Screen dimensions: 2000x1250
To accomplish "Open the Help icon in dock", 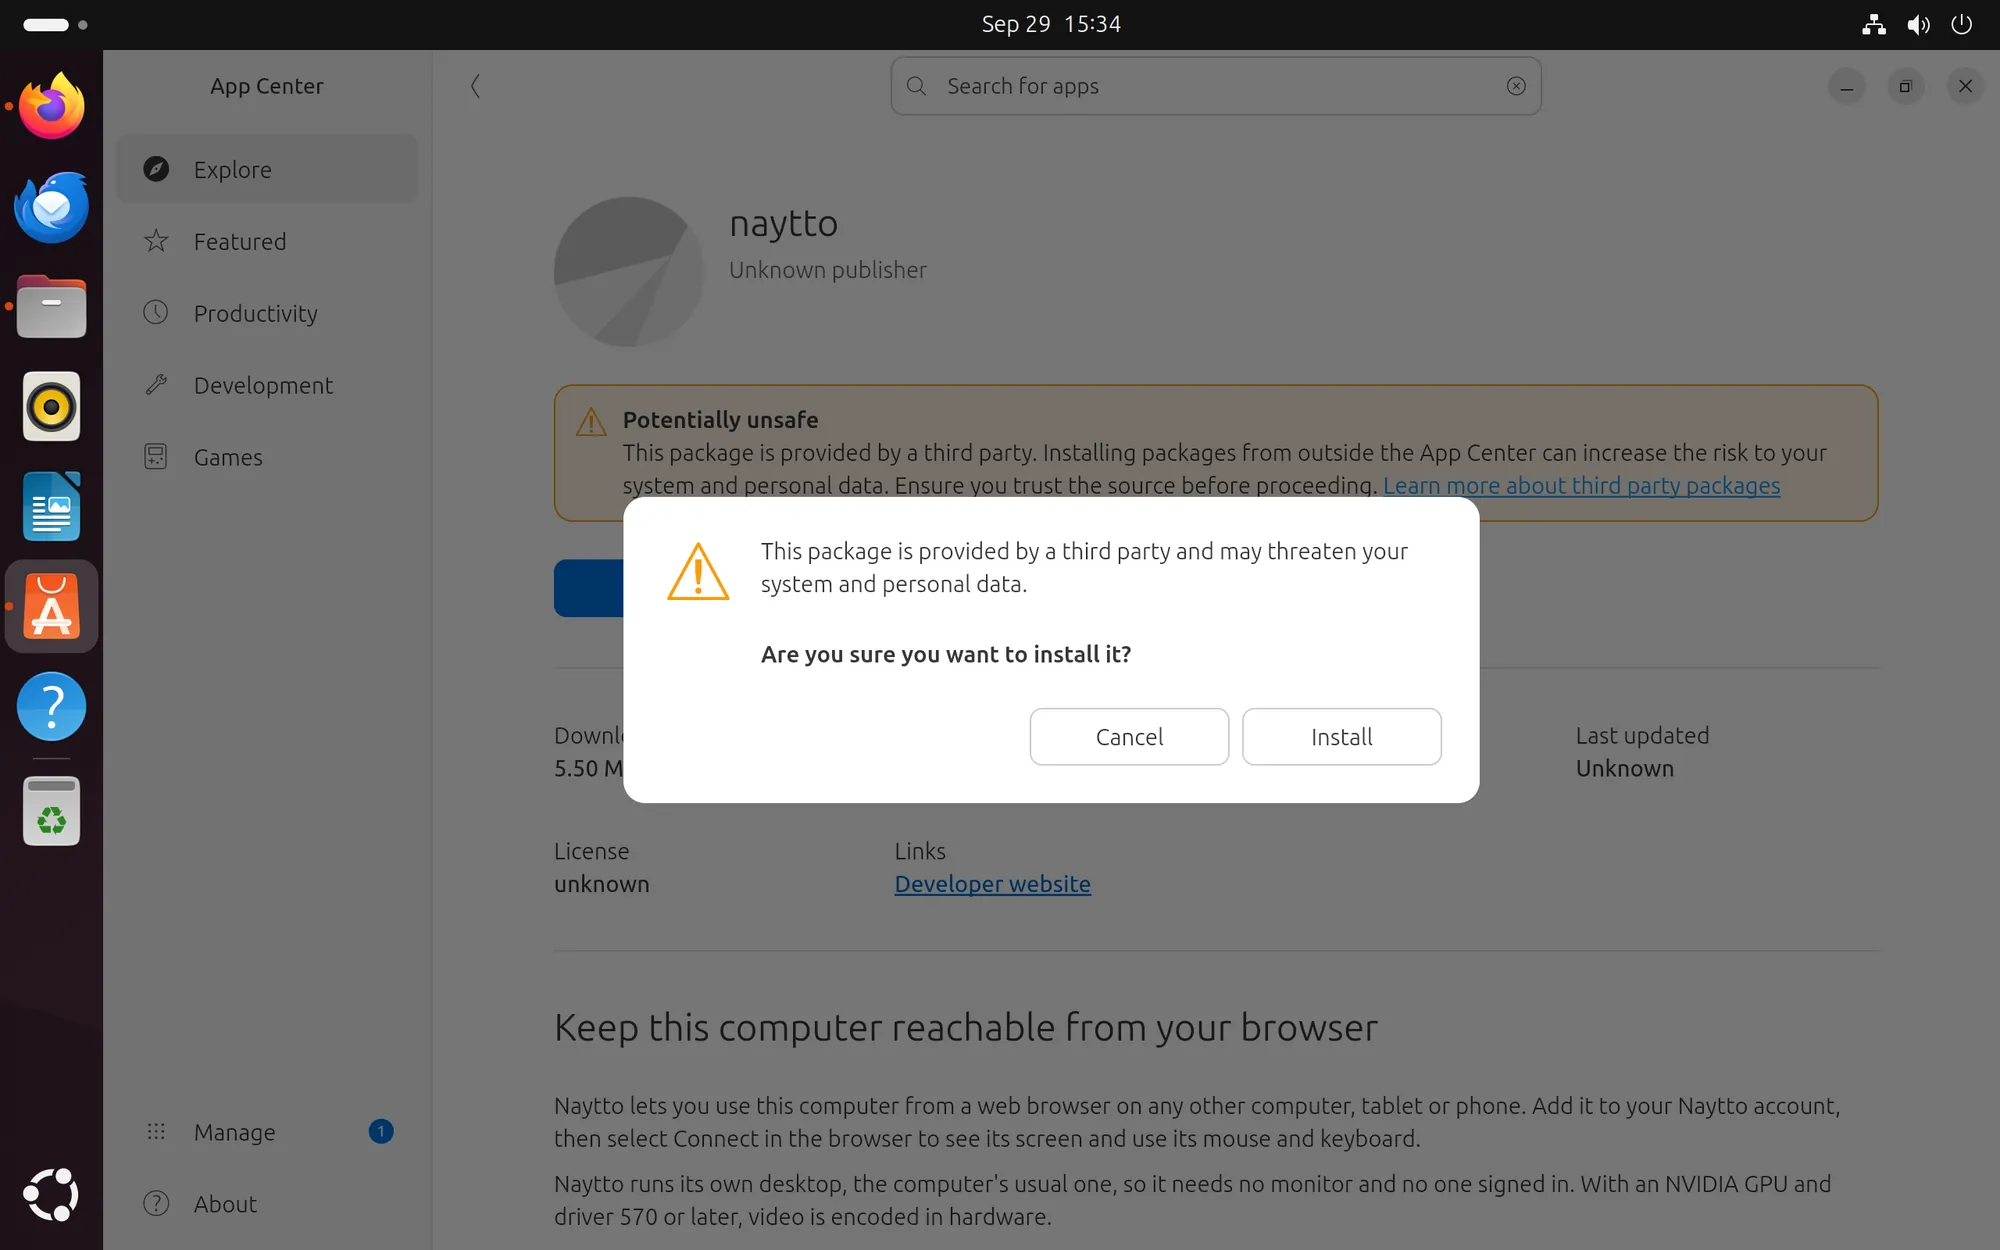I will tap(52, 707).
